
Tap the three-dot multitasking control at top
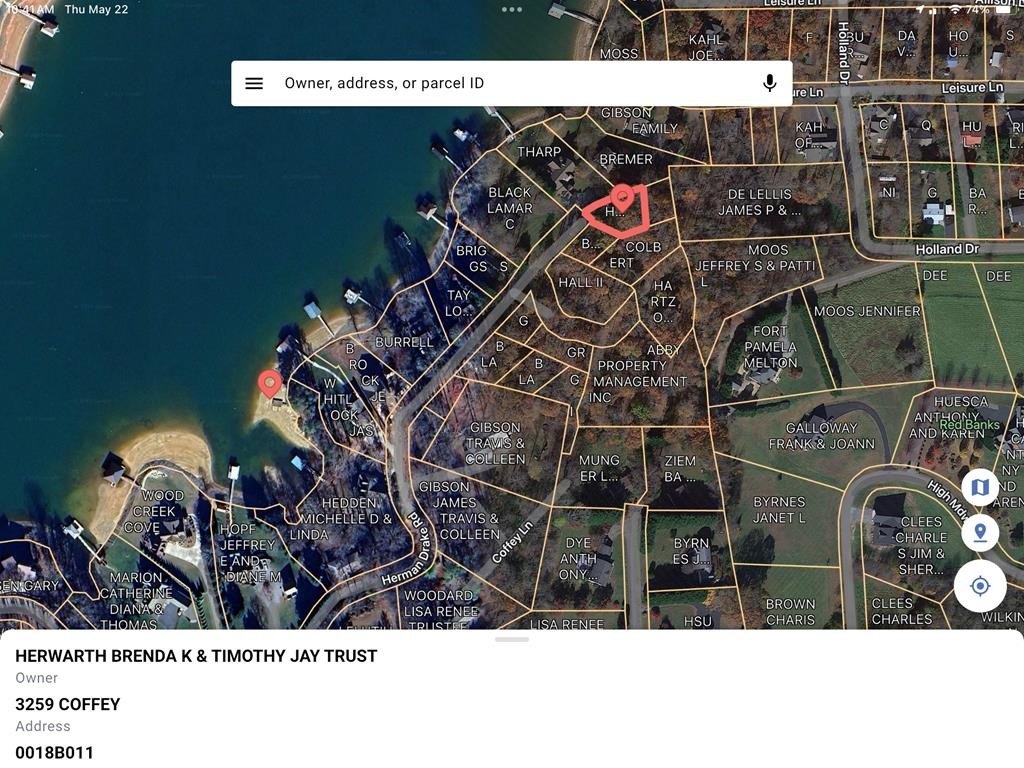[512, 10]
